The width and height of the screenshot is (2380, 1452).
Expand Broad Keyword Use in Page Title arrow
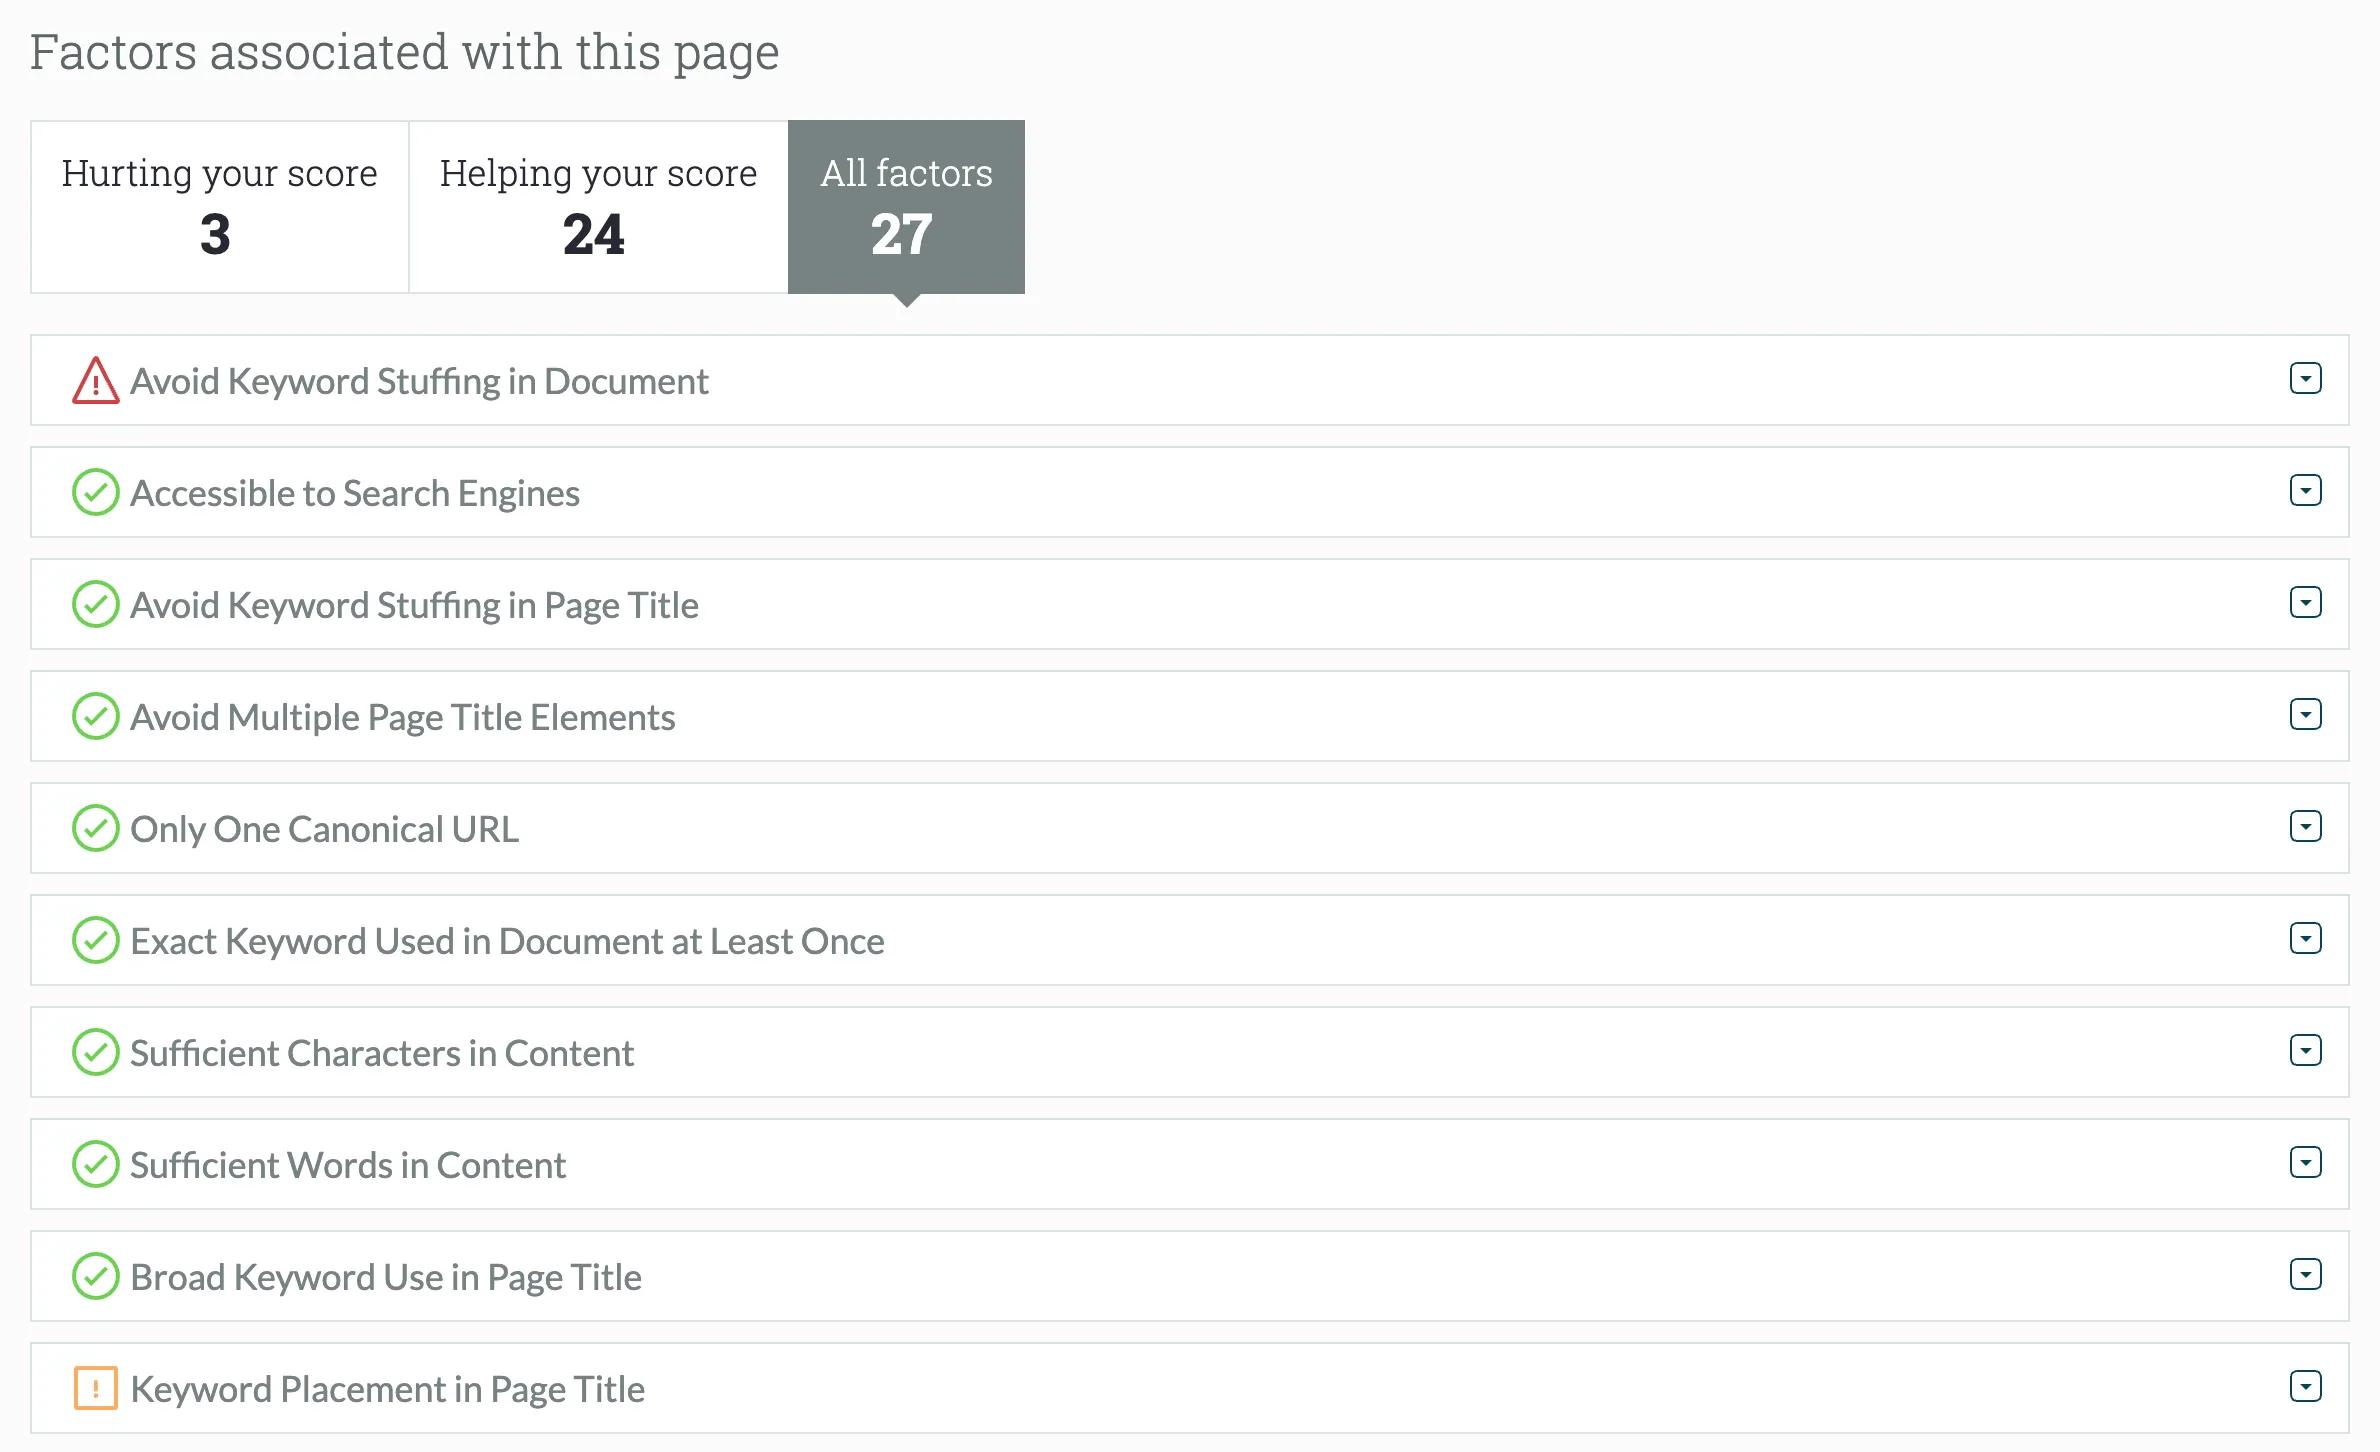2306,1275
